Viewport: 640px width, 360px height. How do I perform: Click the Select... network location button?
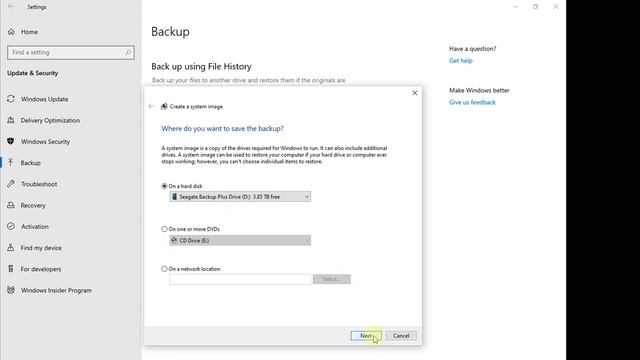click(x=331, y=279)
